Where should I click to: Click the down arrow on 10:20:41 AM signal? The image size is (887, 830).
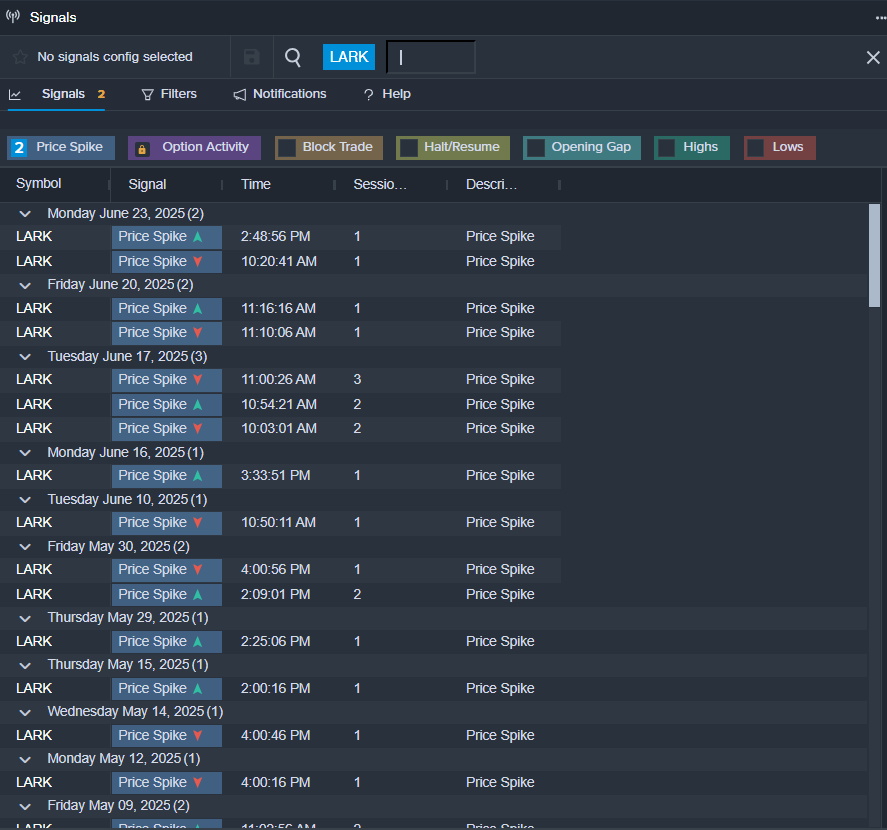pos(197,261)
